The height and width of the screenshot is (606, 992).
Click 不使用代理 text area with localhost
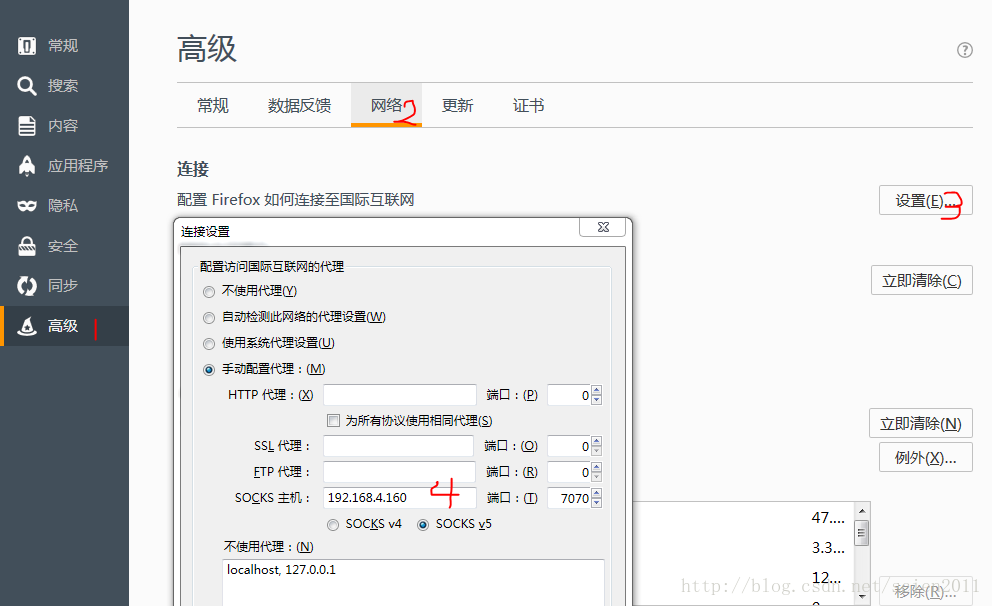(413, 583)
